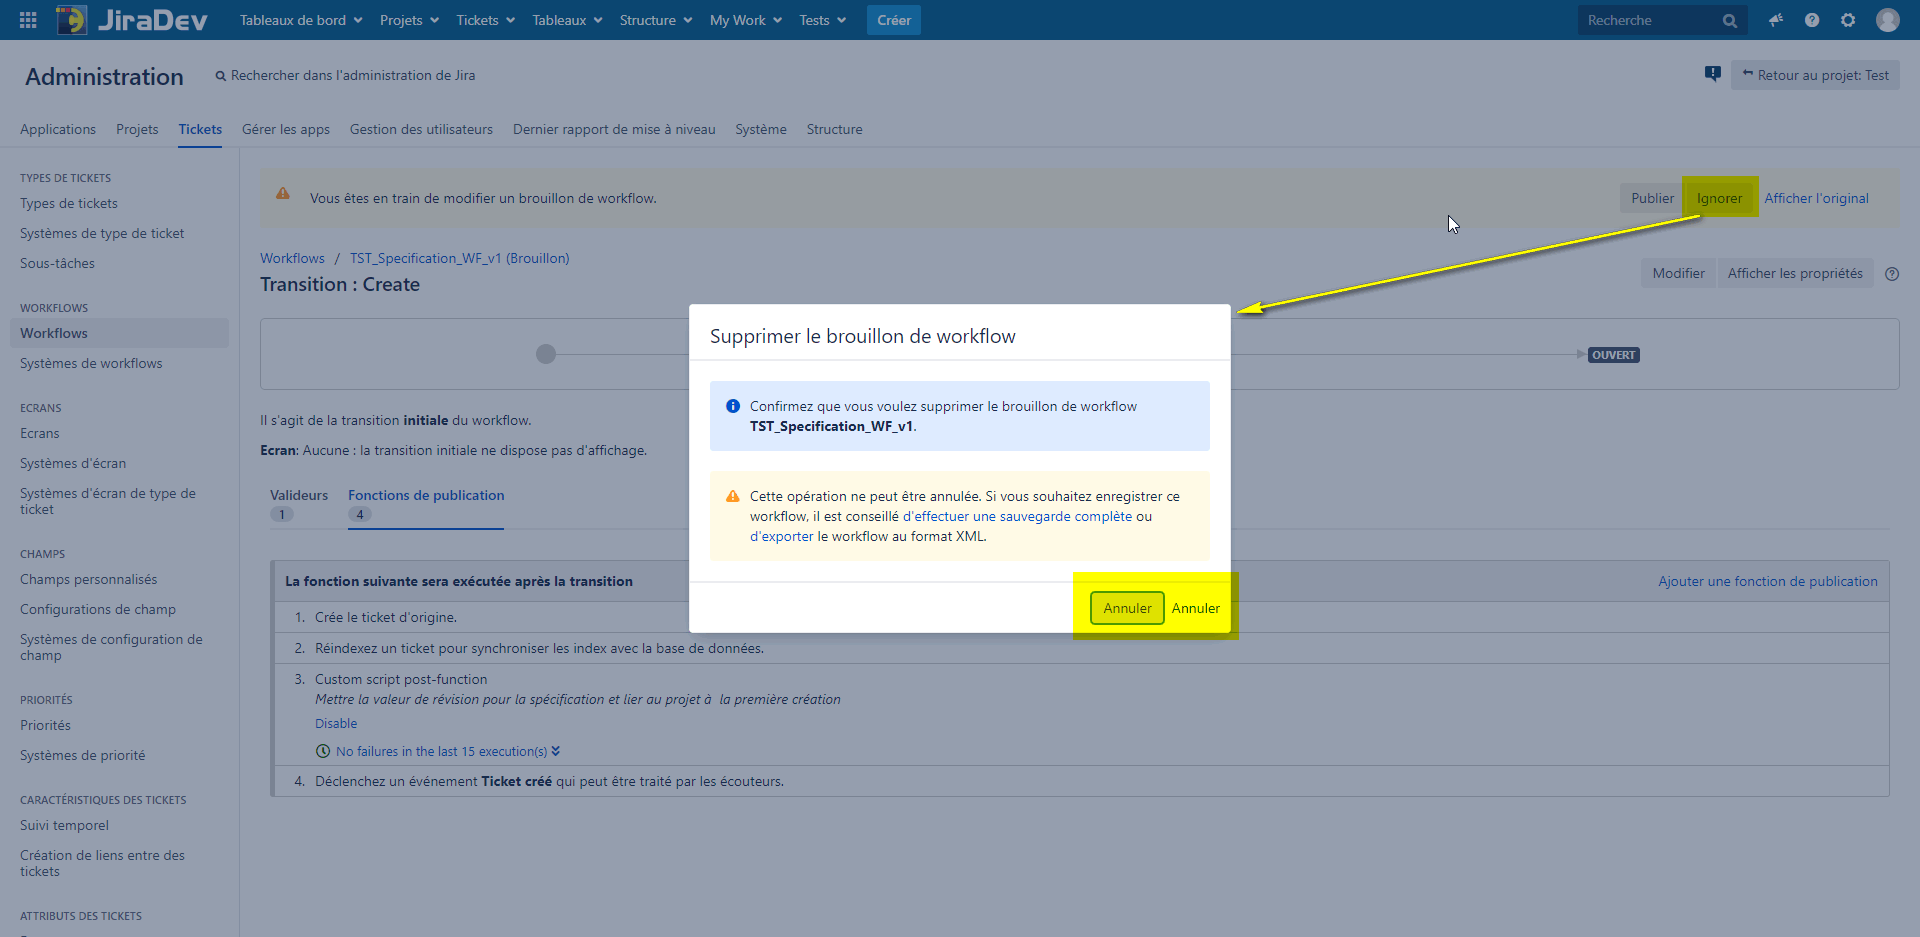Select the Gestion des utilisateurs tab

421,129
